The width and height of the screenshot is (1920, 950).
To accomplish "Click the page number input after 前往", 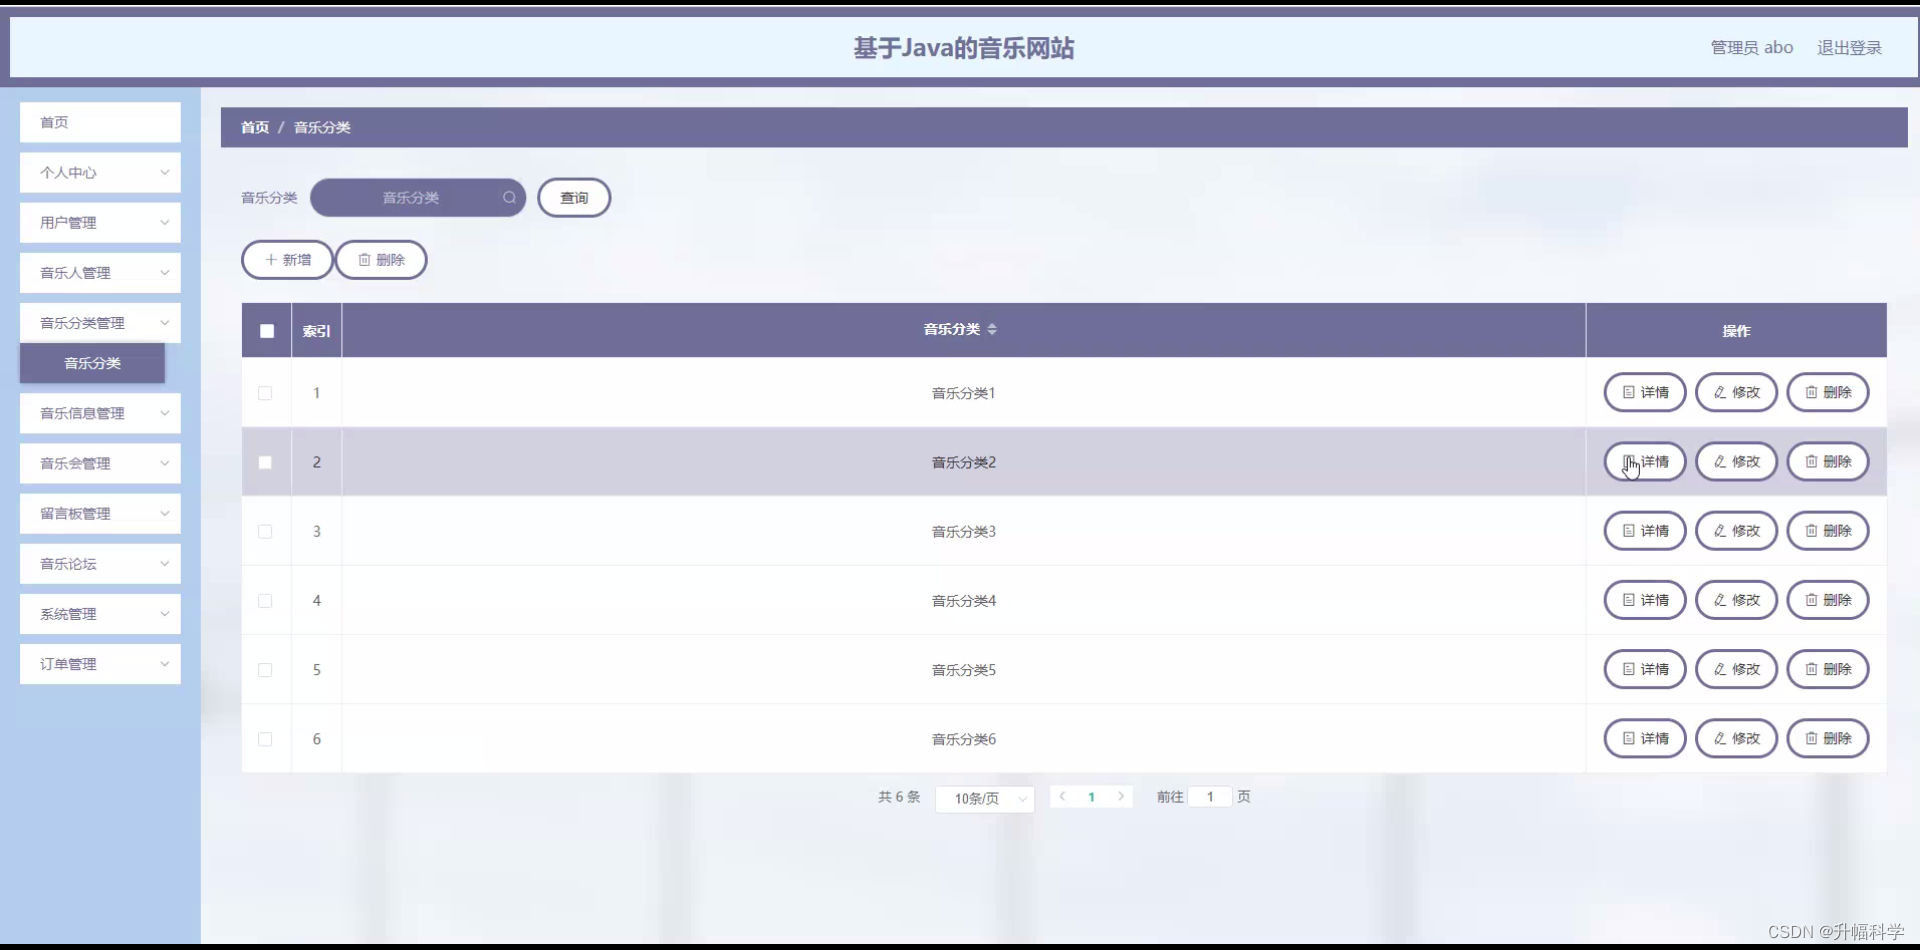I will click(1210, 797).
